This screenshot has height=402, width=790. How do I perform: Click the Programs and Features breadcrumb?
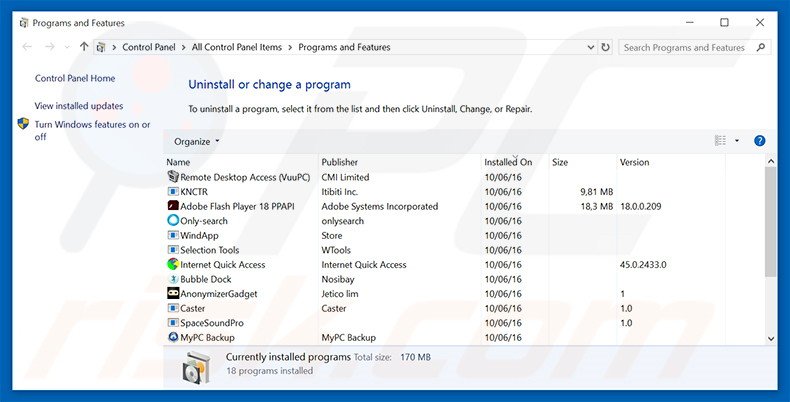click(x=344, y=47)
